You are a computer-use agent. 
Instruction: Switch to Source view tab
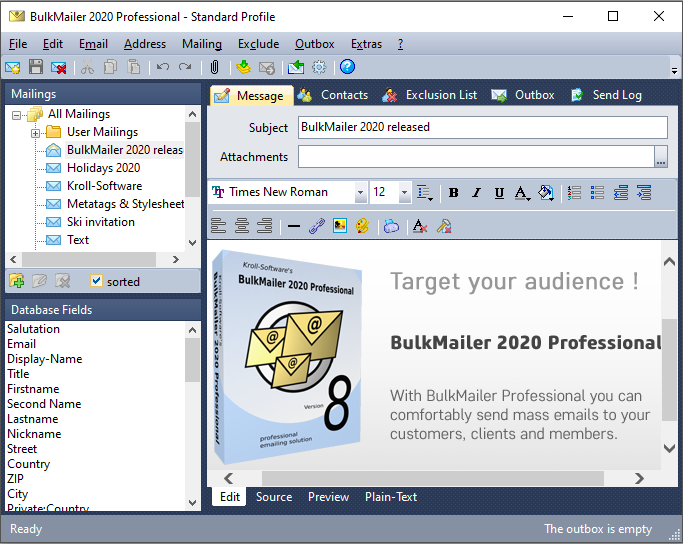pos(274,497)
